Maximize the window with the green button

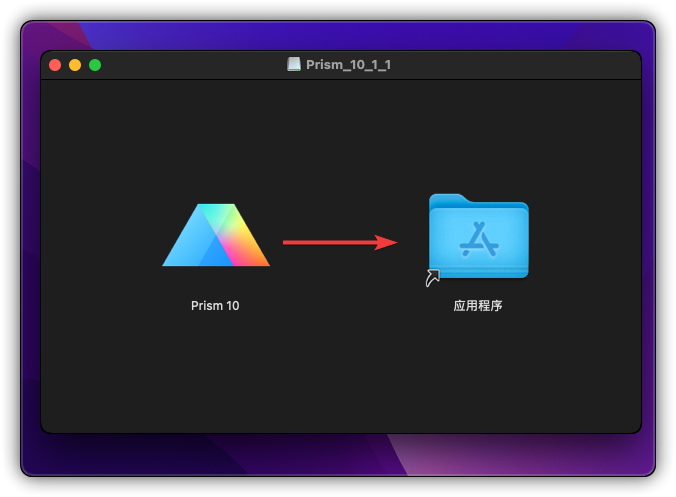[x=95, y=65]
